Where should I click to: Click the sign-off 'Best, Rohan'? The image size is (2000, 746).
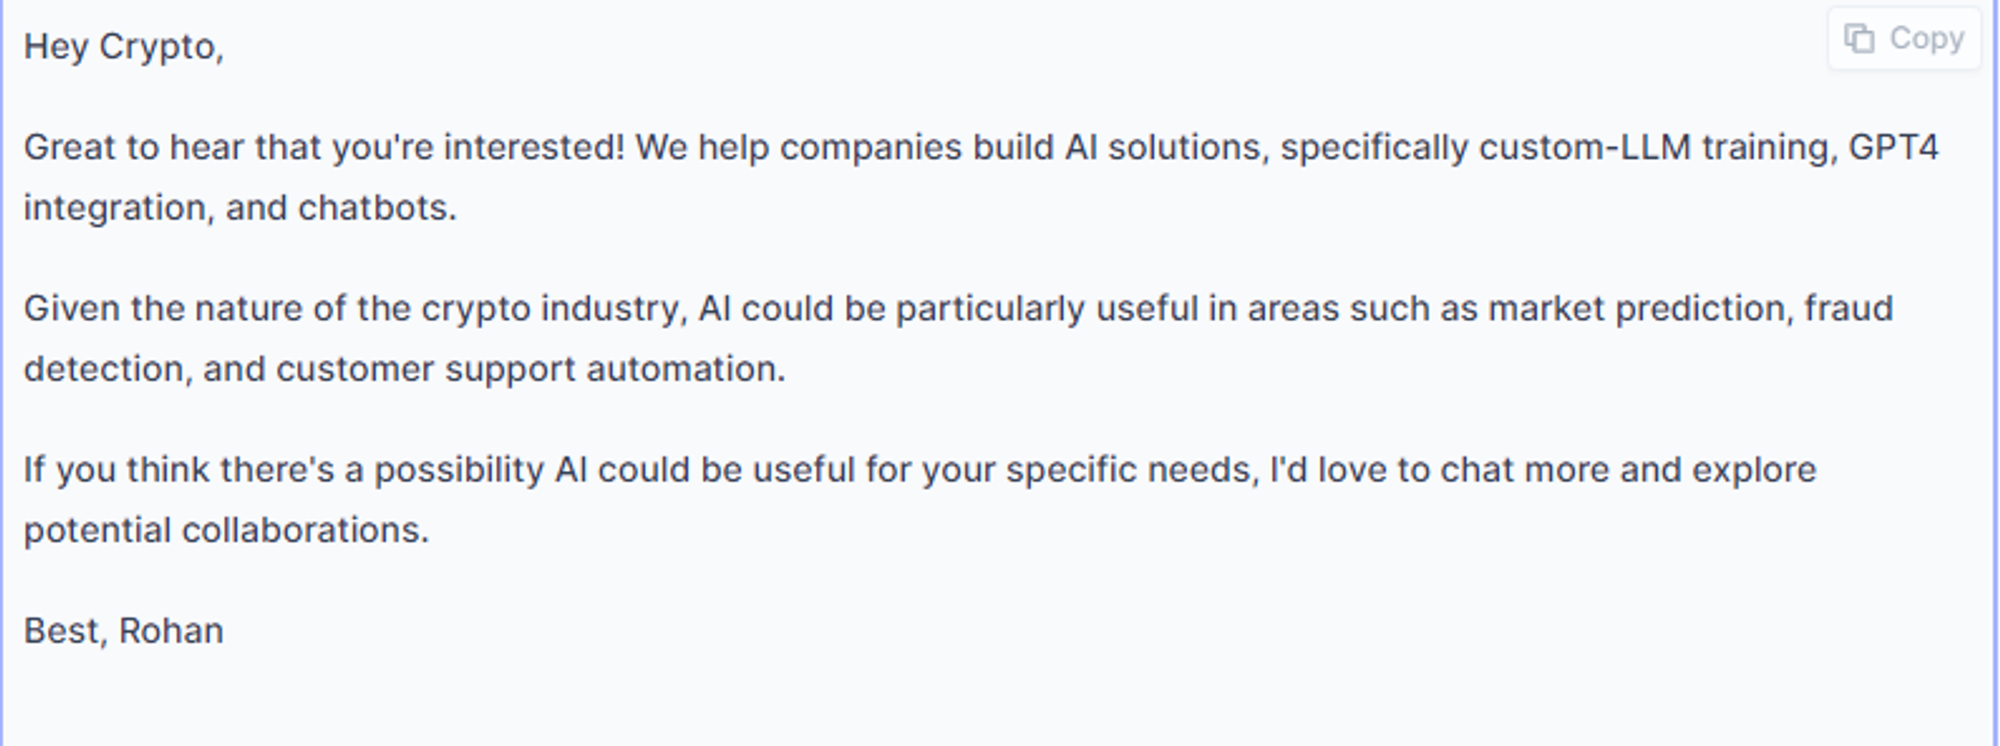click(124, 631)
